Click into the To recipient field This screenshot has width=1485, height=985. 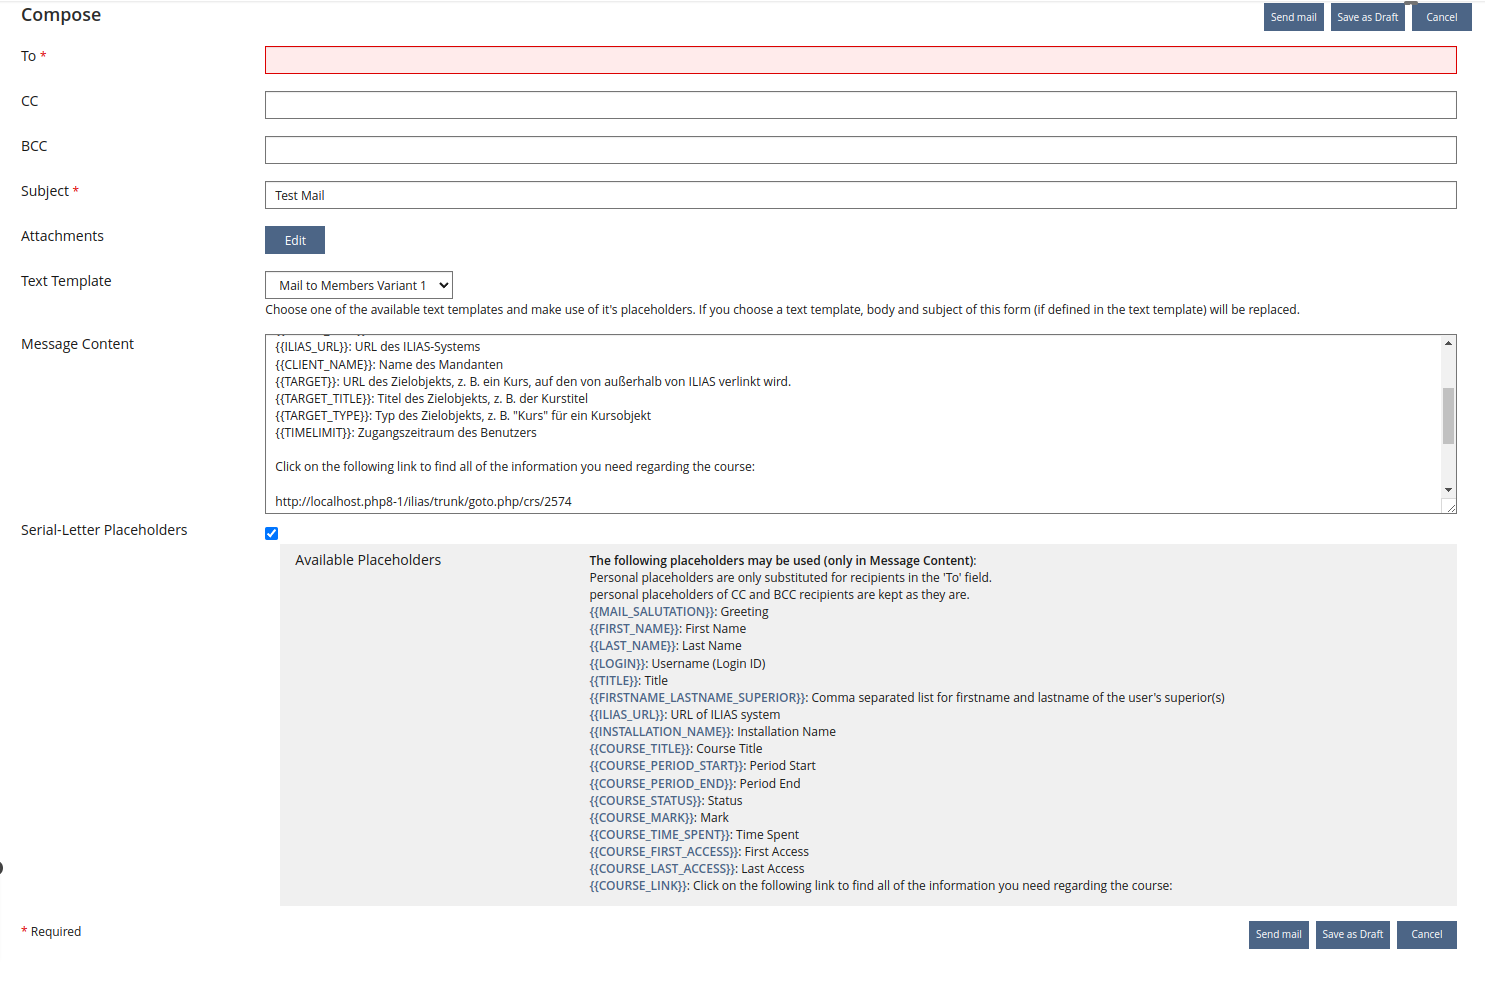[860, 60]
